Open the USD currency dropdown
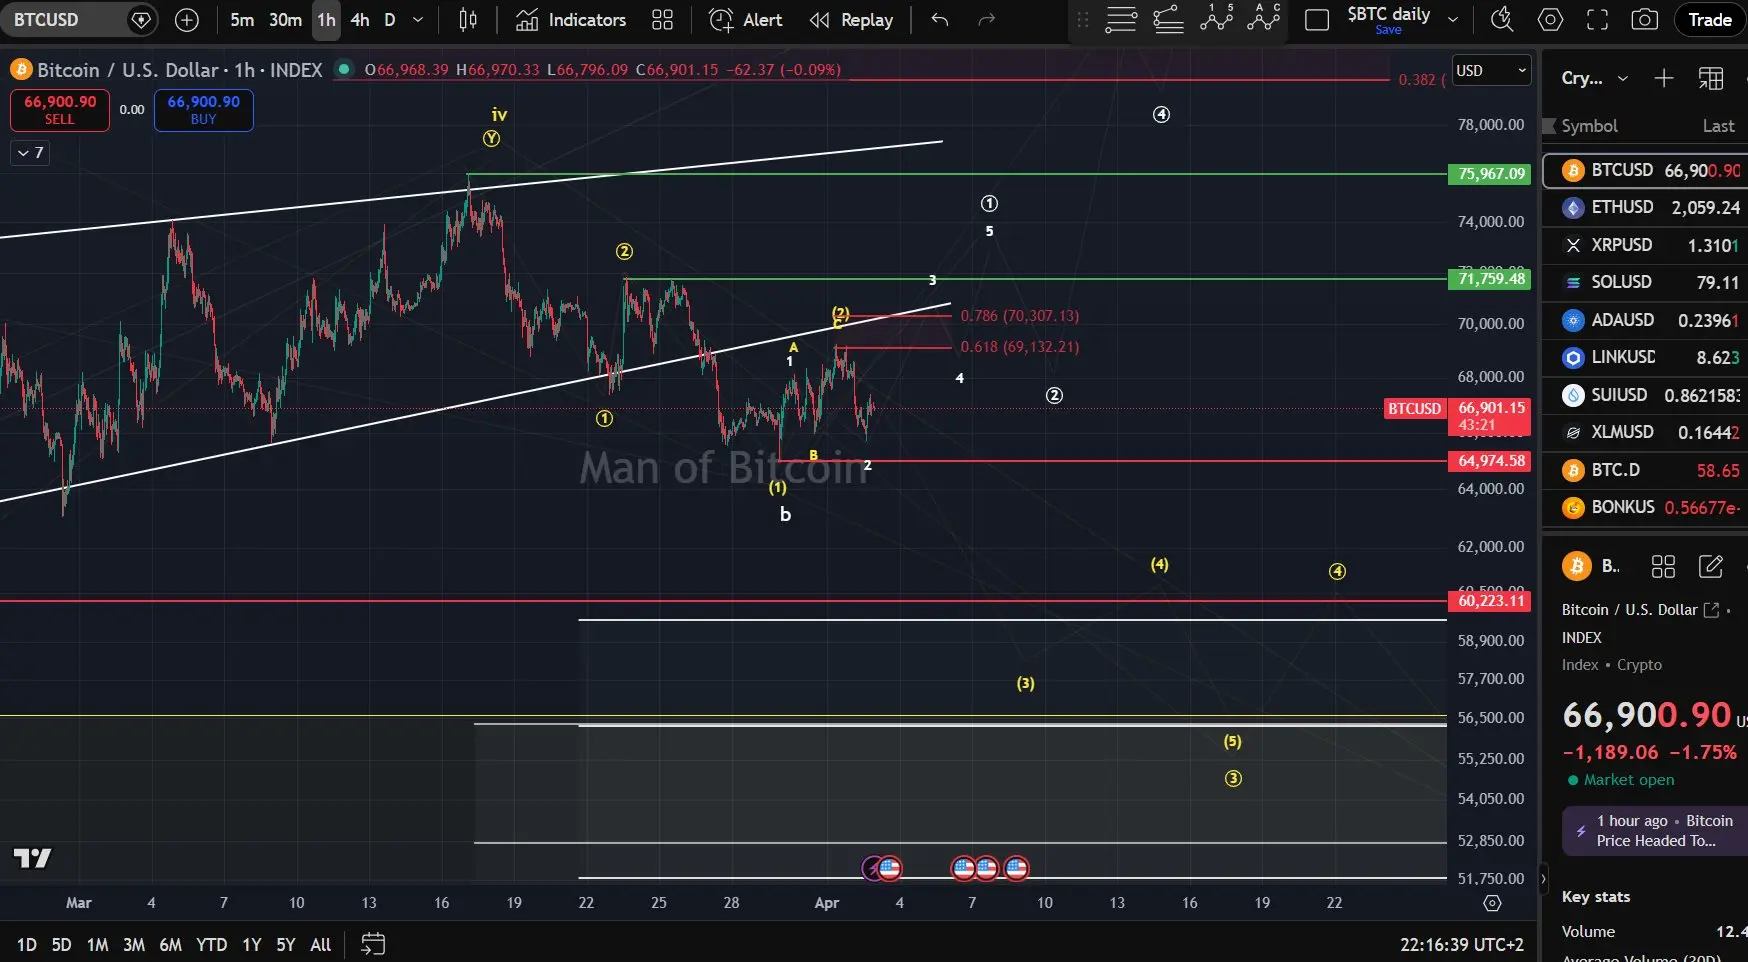 pyautogui.click(x=1491, y=70)
